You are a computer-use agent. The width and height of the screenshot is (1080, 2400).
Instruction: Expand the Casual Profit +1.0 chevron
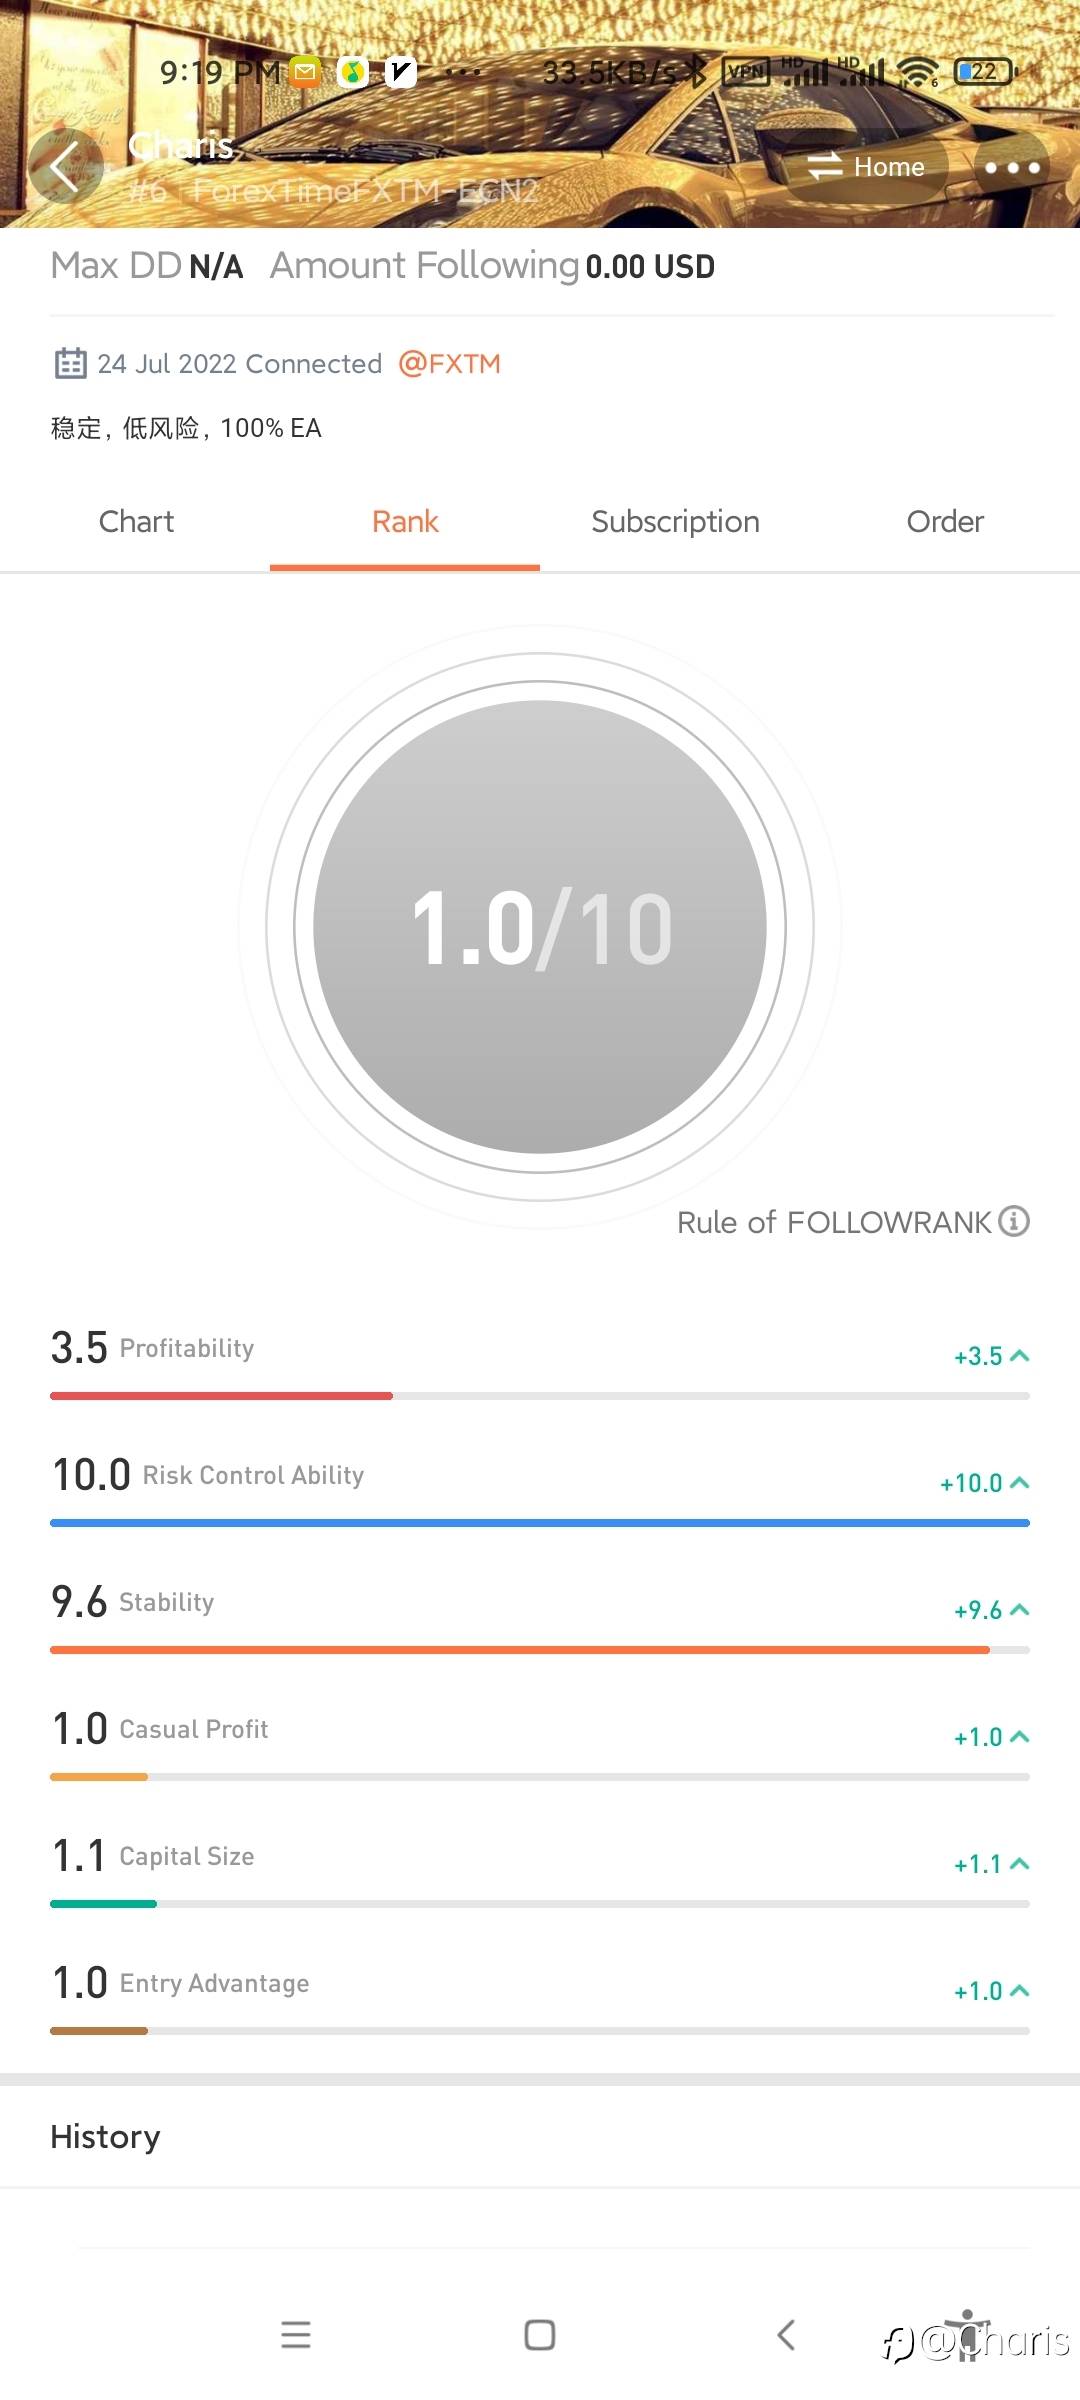(x=1019, y=1737)
